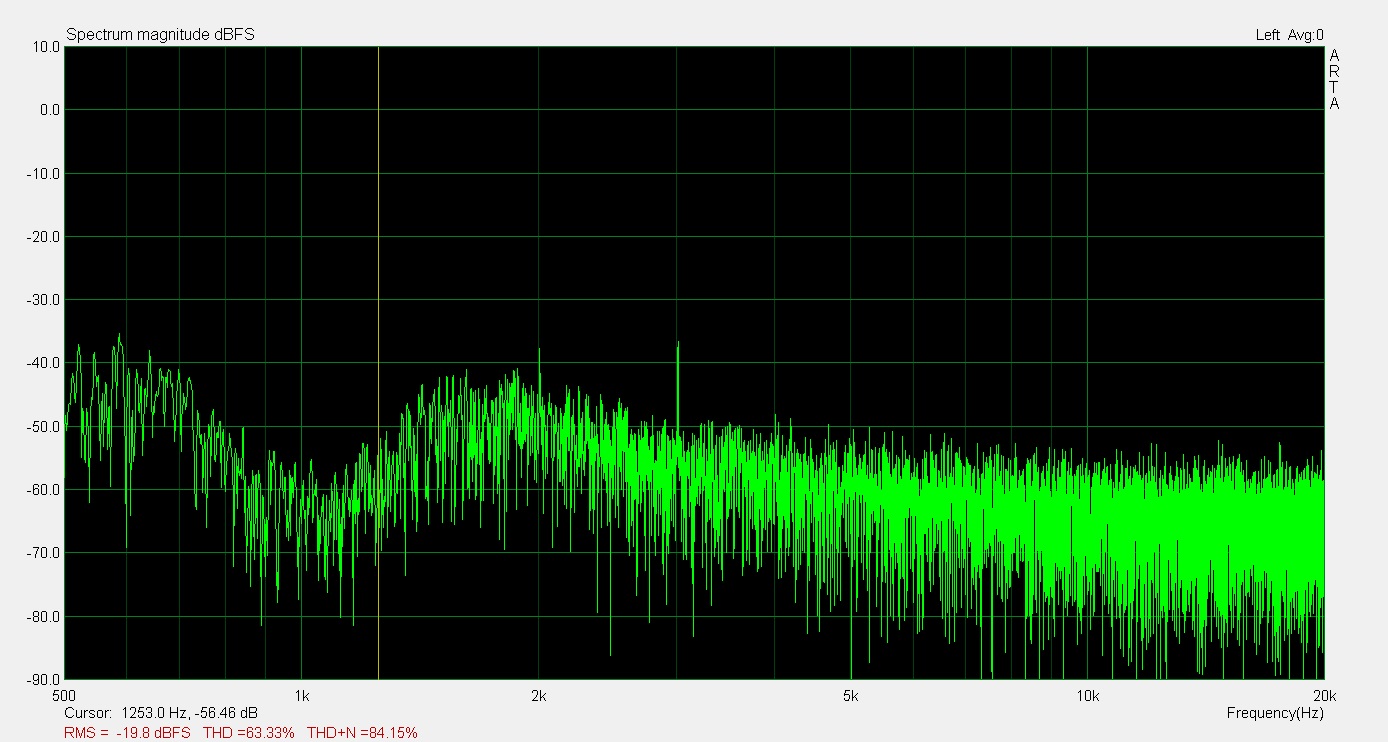Click the '-90.0' y-axis label
The image size is (1388, 742).
click(42, 680)
